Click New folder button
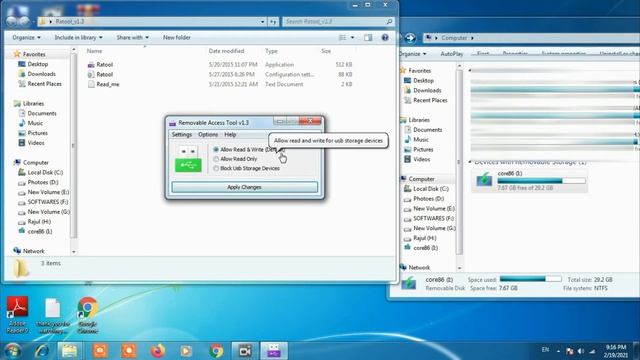Screen dimensions: 640x360 click(177, 38)
